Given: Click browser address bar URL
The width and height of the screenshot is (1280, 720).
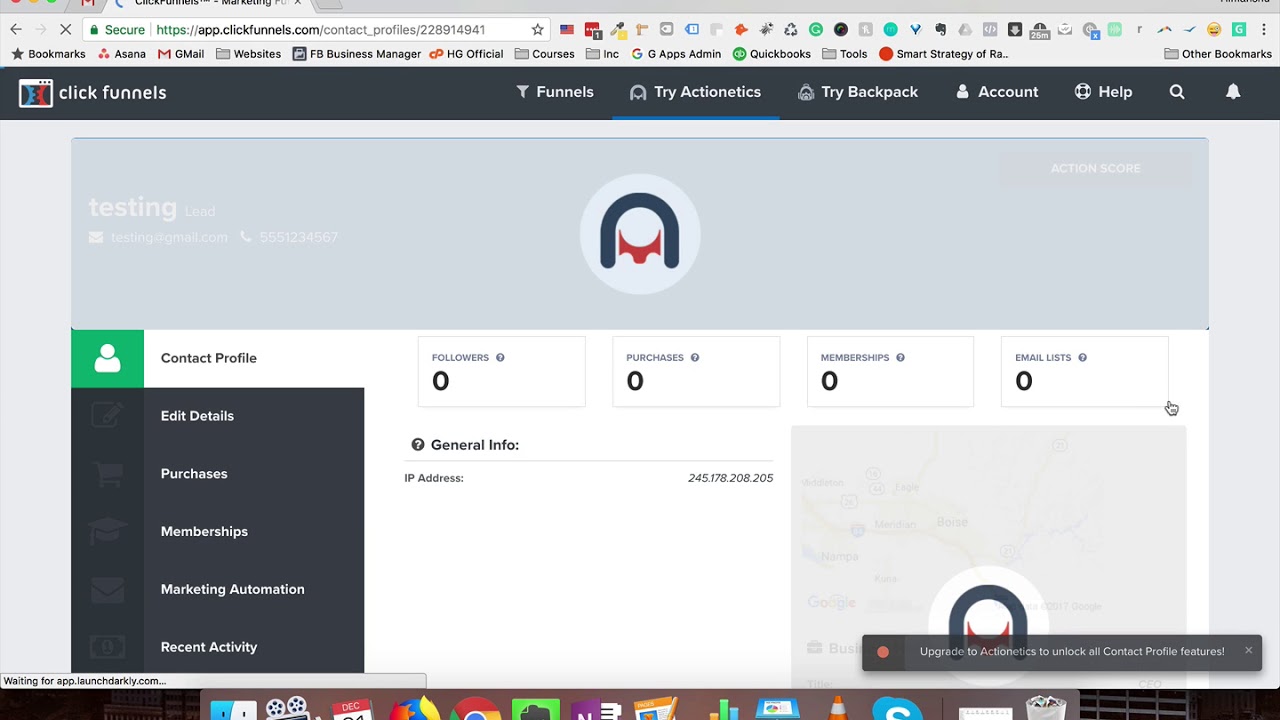Looking at the screenshot, I should pos(320,30).
